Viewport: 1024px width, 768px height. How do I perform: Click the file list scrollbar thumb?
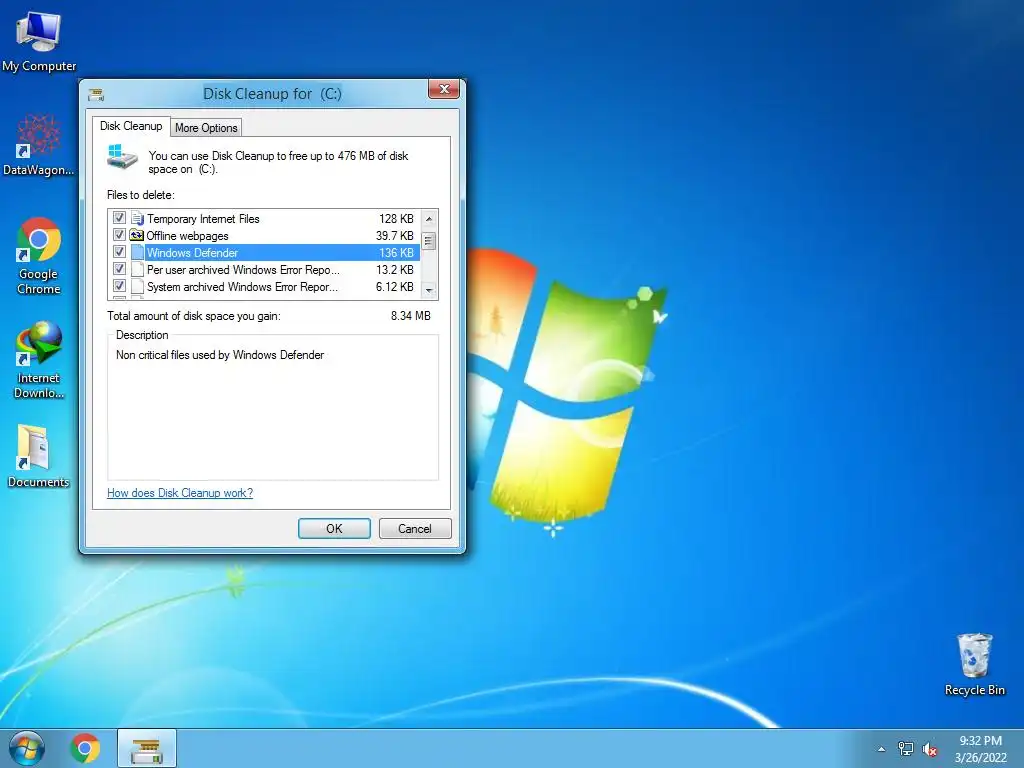[x=429, y=241]
